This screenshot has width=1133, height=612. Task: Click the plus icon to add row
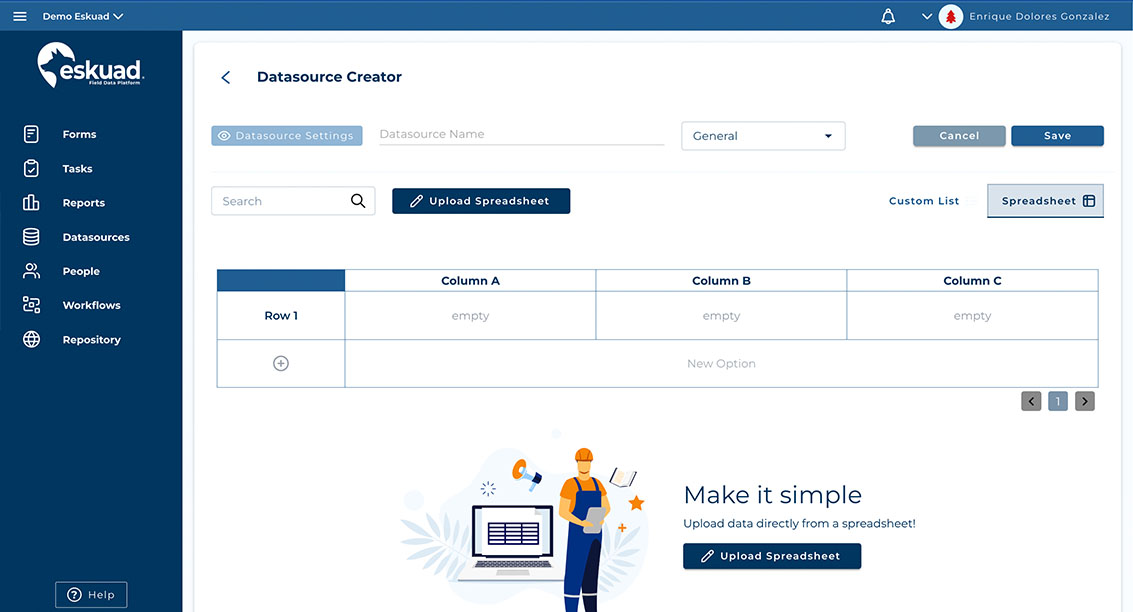(x=281, y=364)
